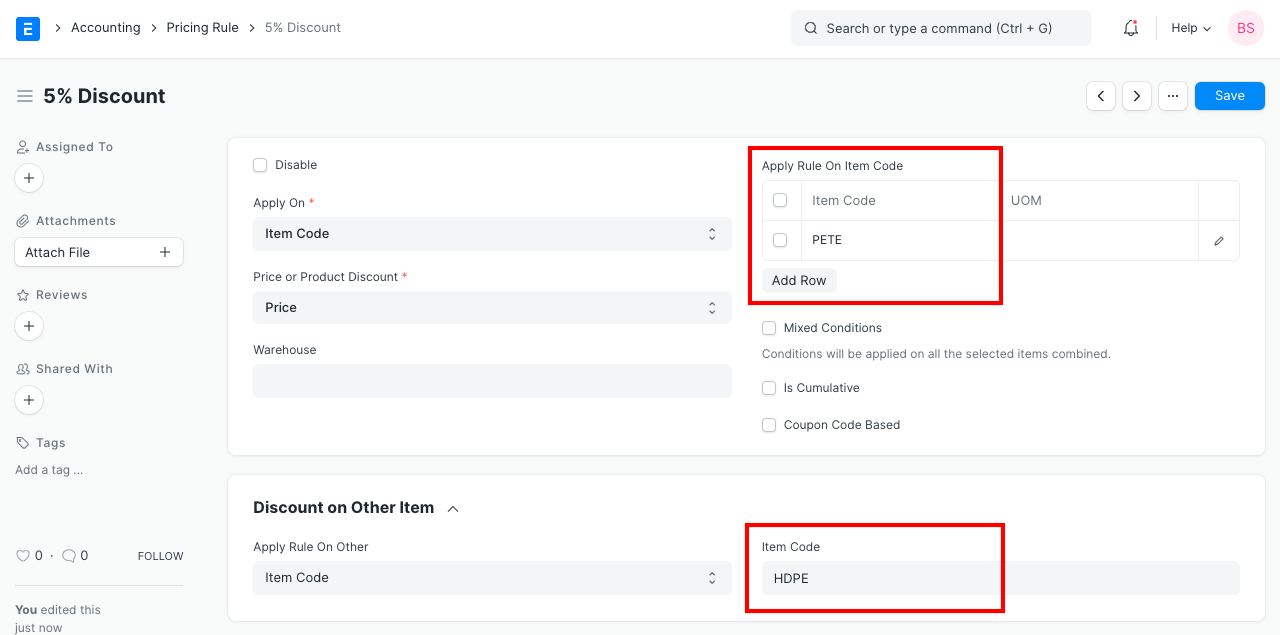The width and height of the screenshot is (1280, 635).
Task: Open the Pricing Rule list from breadcrumb
Action: pos(203,27)
